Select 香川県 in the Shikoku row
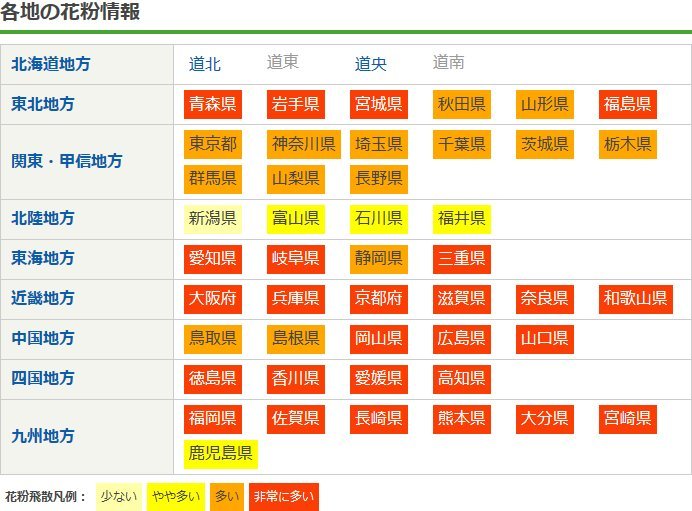 click(x=295, y=378)
